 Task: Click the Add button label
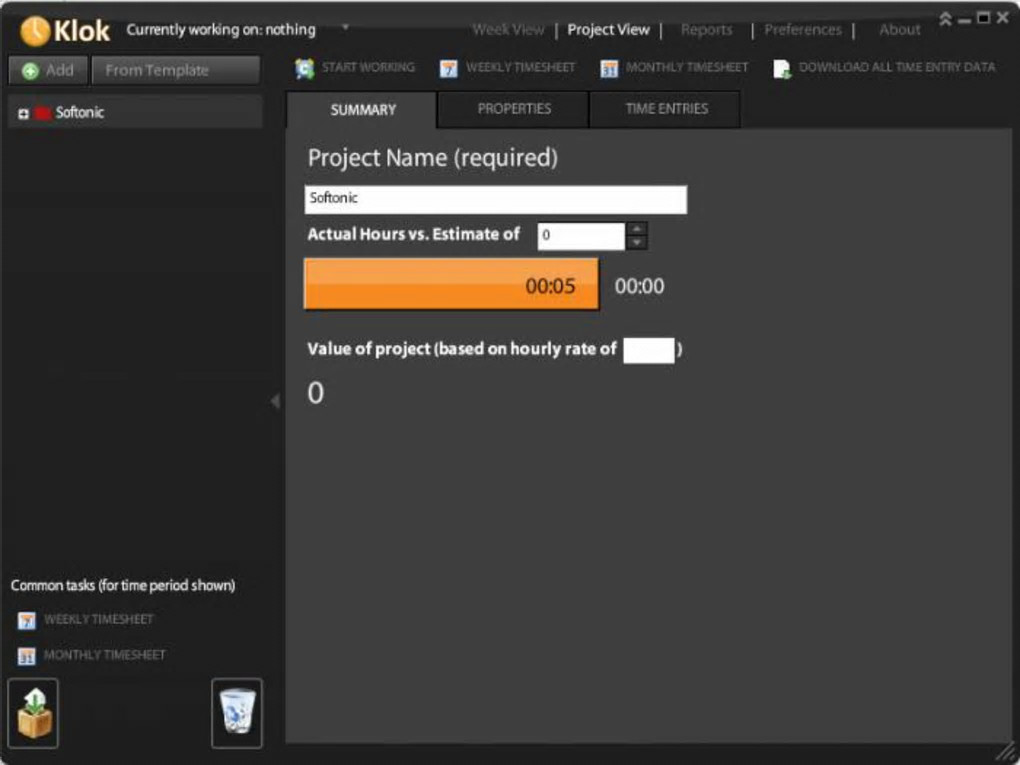(x=60, y=70)
